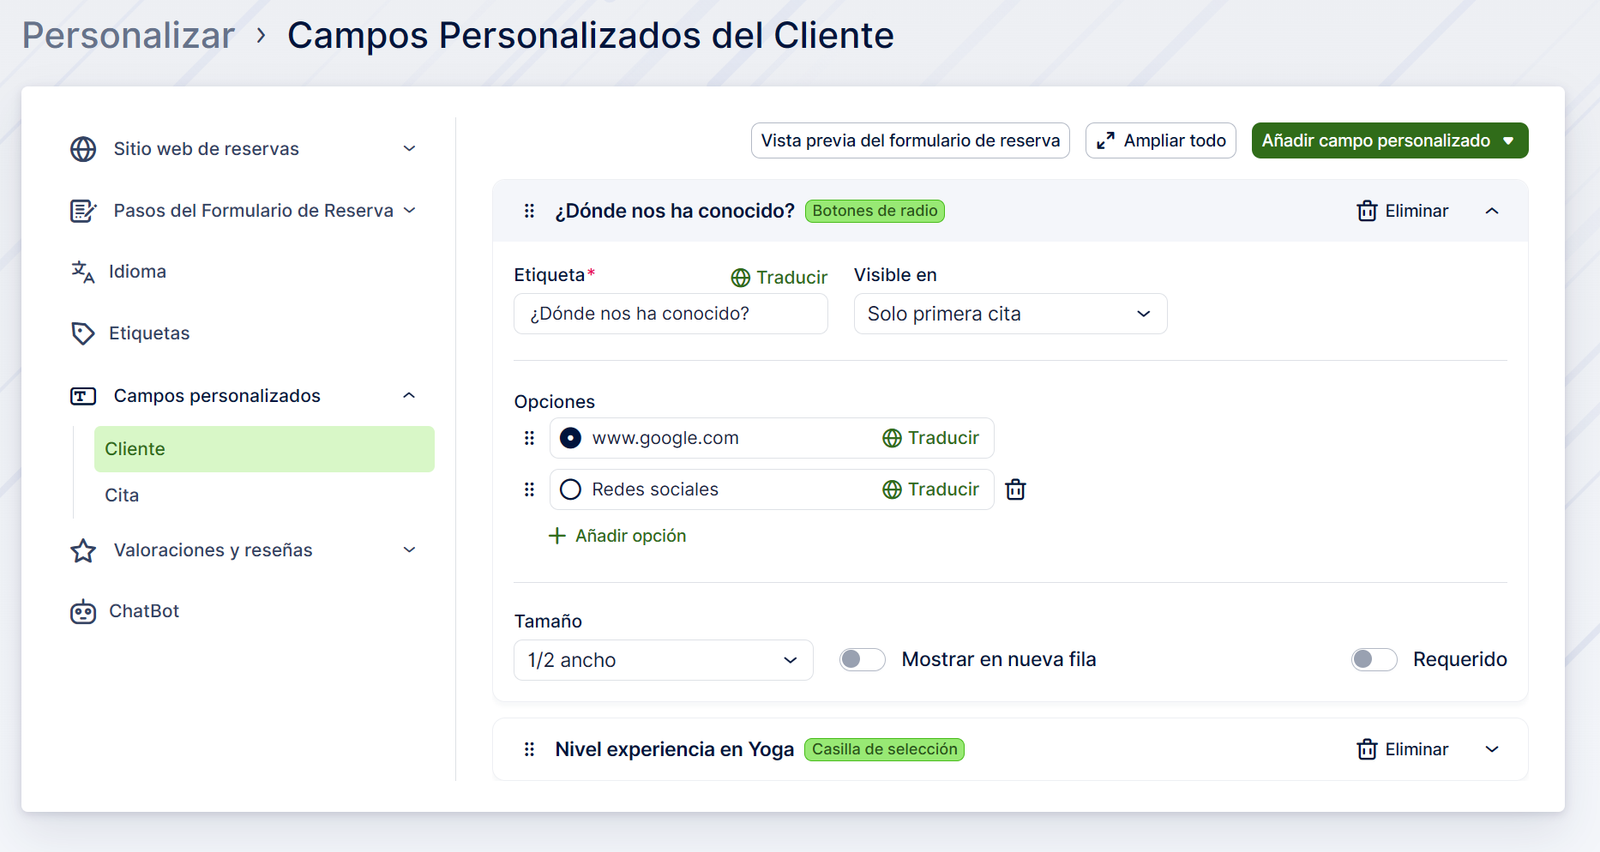This screenshot has height=852, width=1600.
Task: Delete the Redes sociales option with trash icon
Action: [x=1015, y=490]
